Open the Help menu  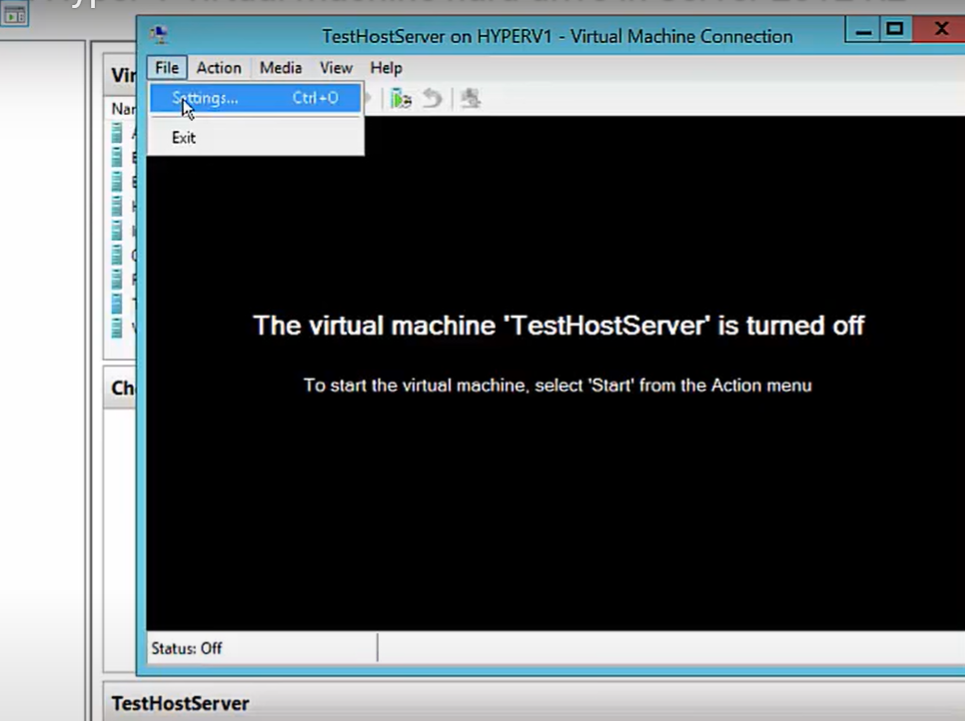(x=386, y=68)
